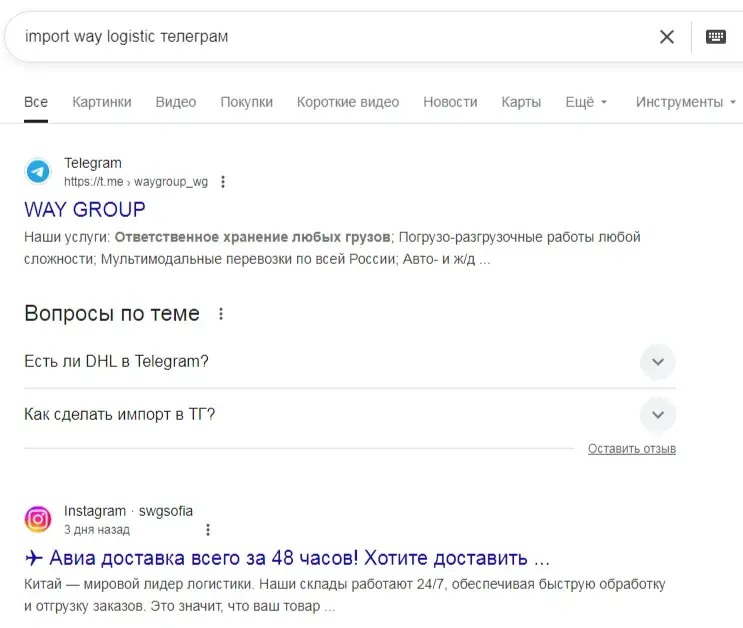The height and width of the screenshot is (628, 743).
Task: Click the Вопросы по теме heading
Action: tap(112, 314)
